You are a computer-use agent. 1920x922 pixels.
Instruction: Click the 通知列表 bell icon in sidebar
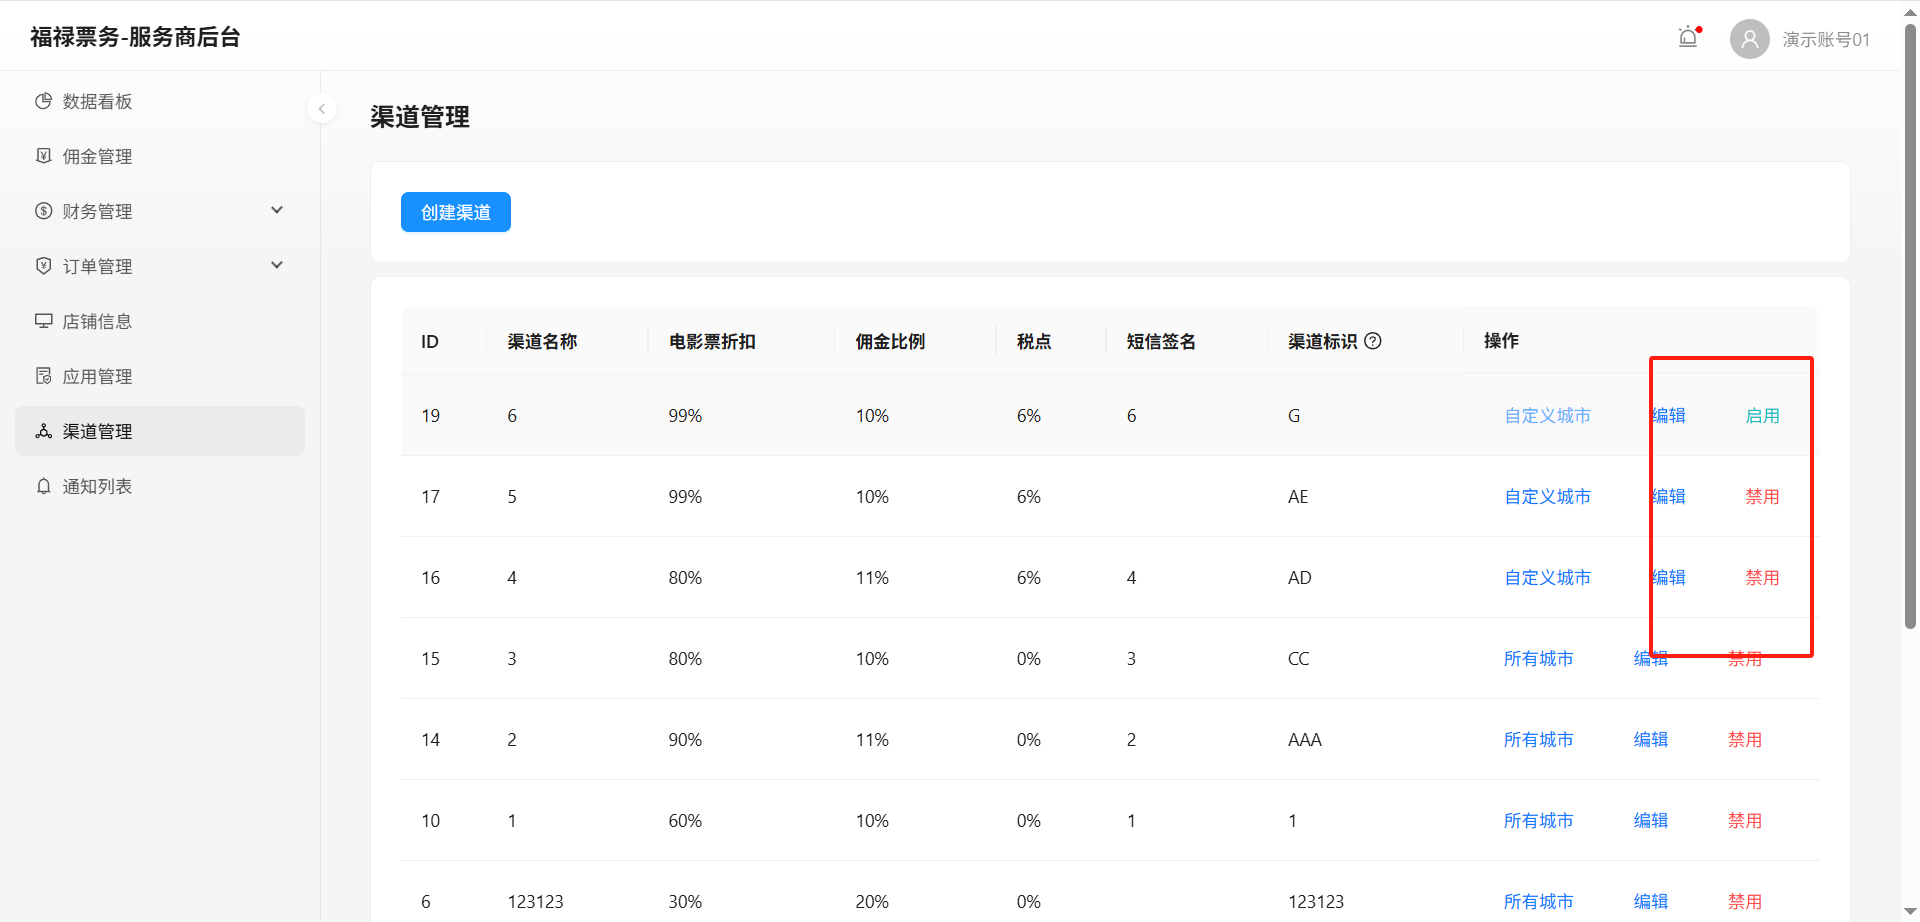click(43, 486)
